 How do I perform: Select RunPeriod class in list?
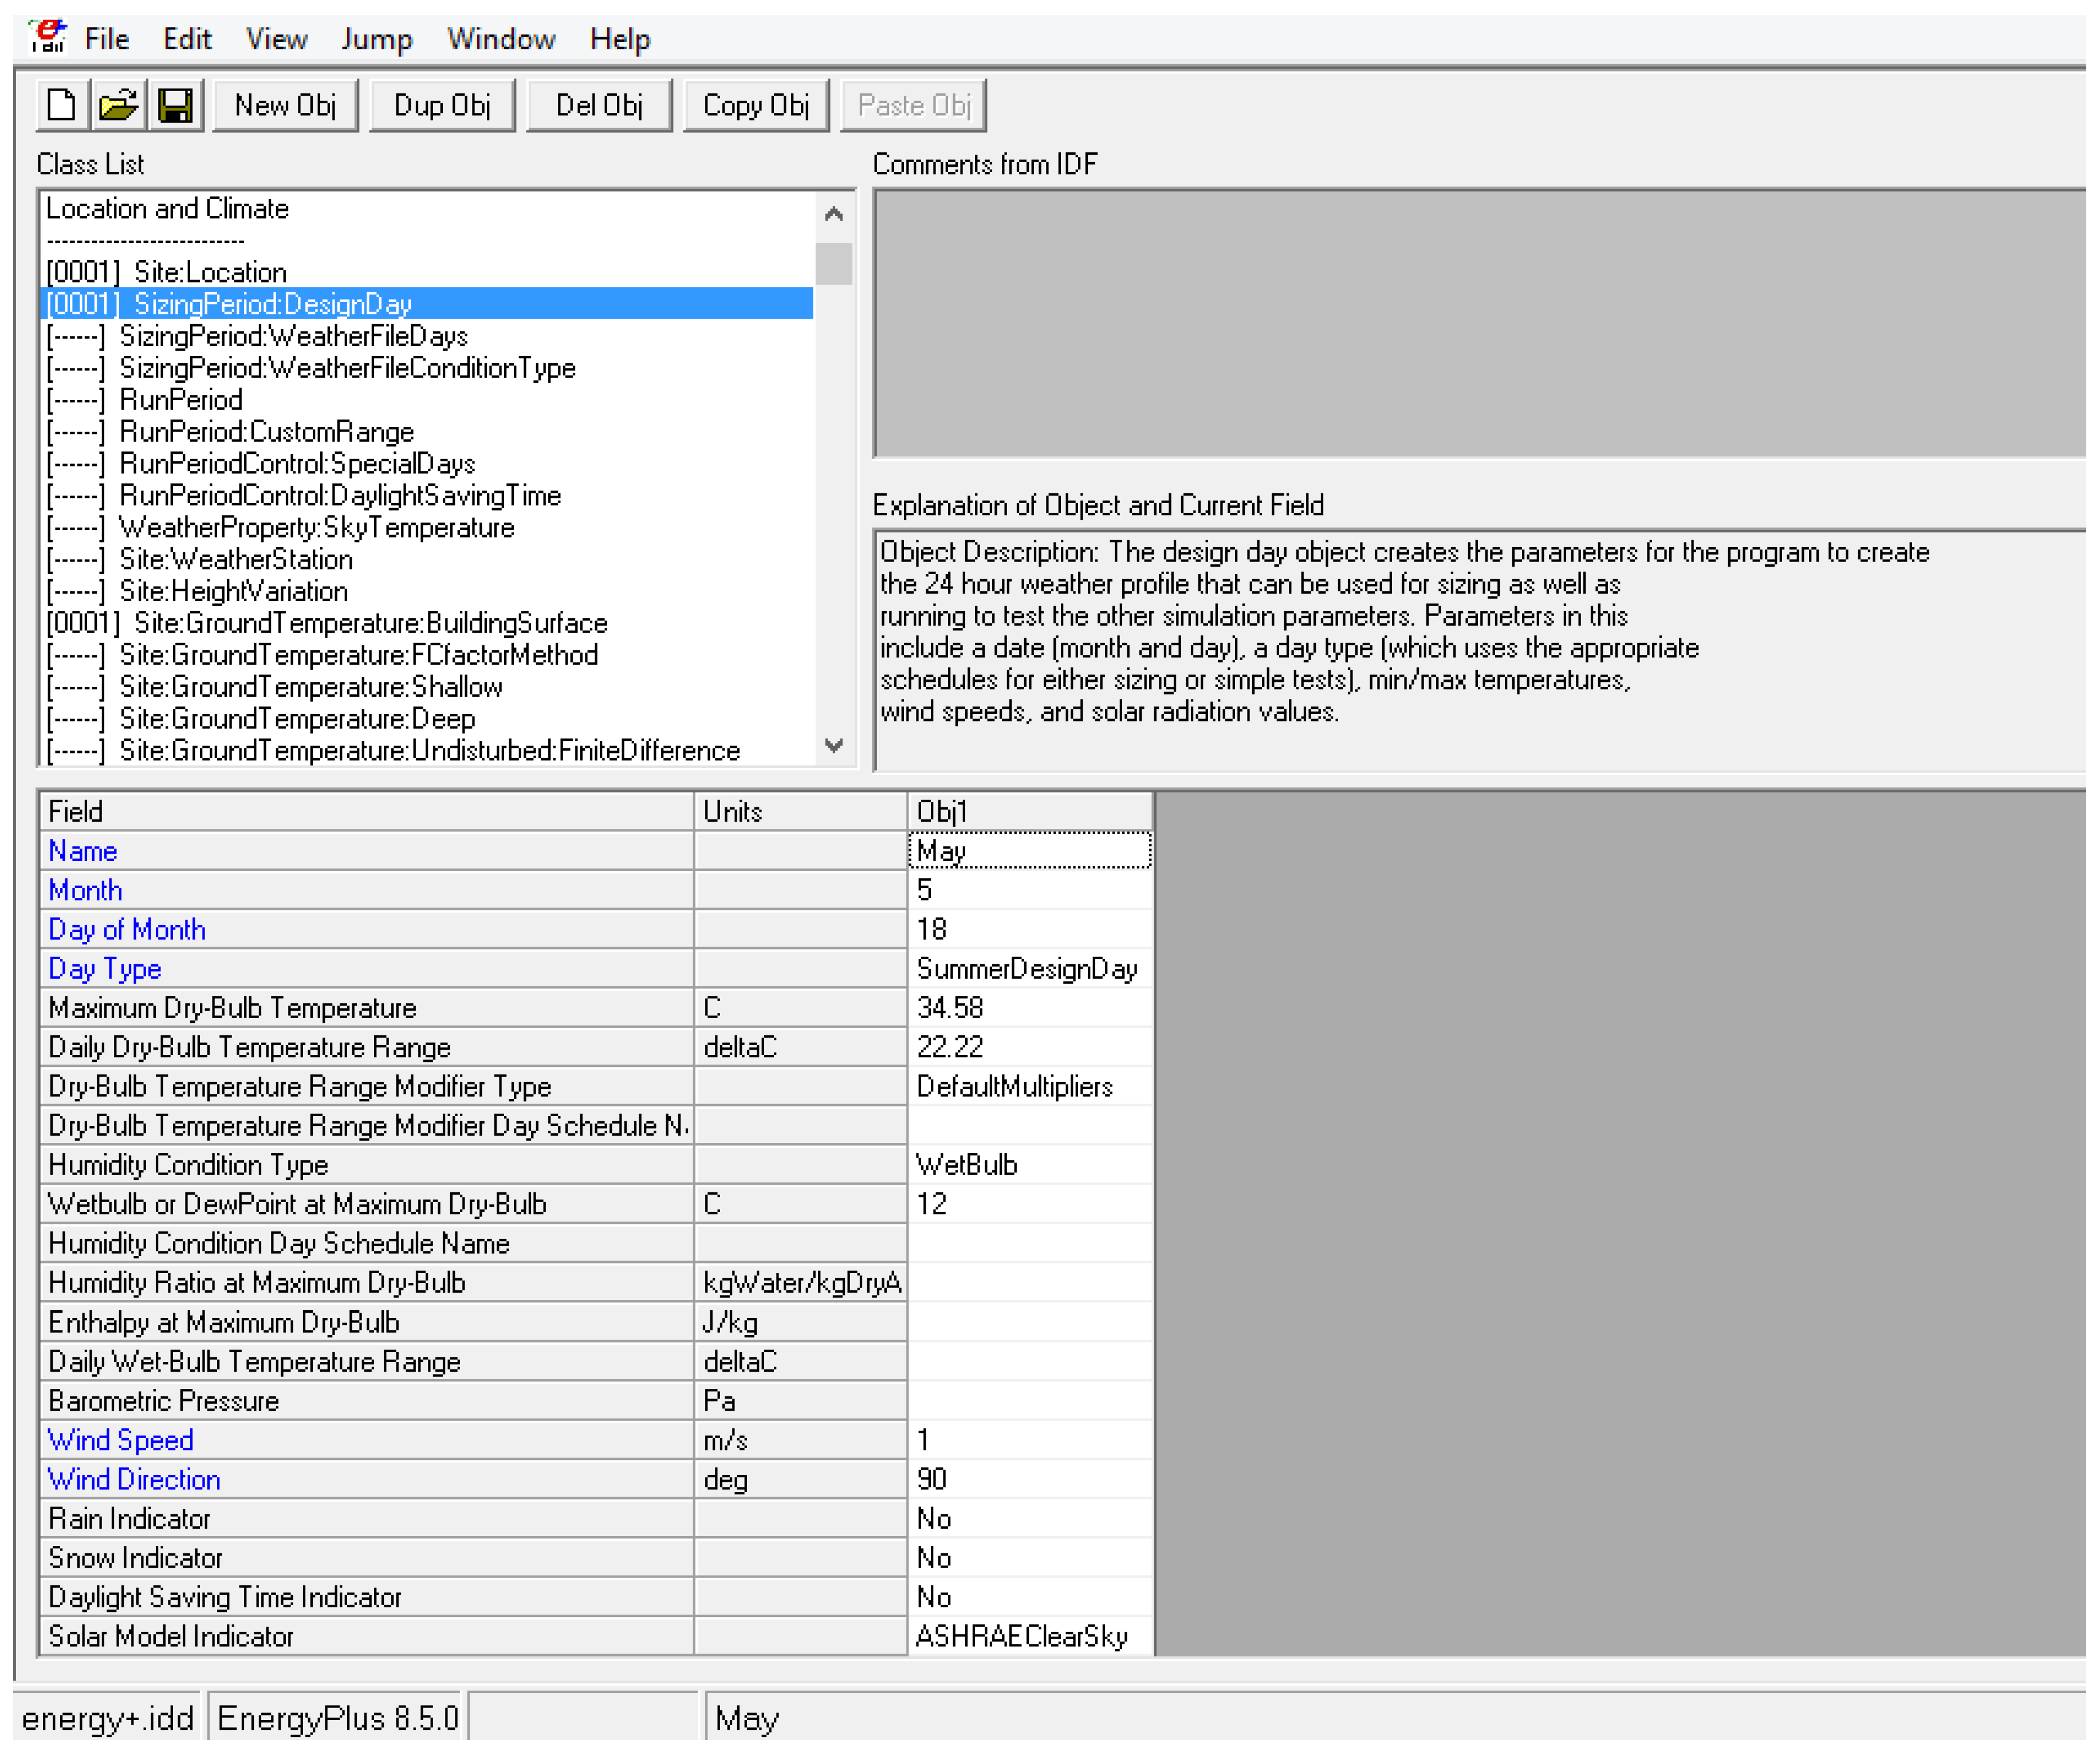(x=180, y=400)
